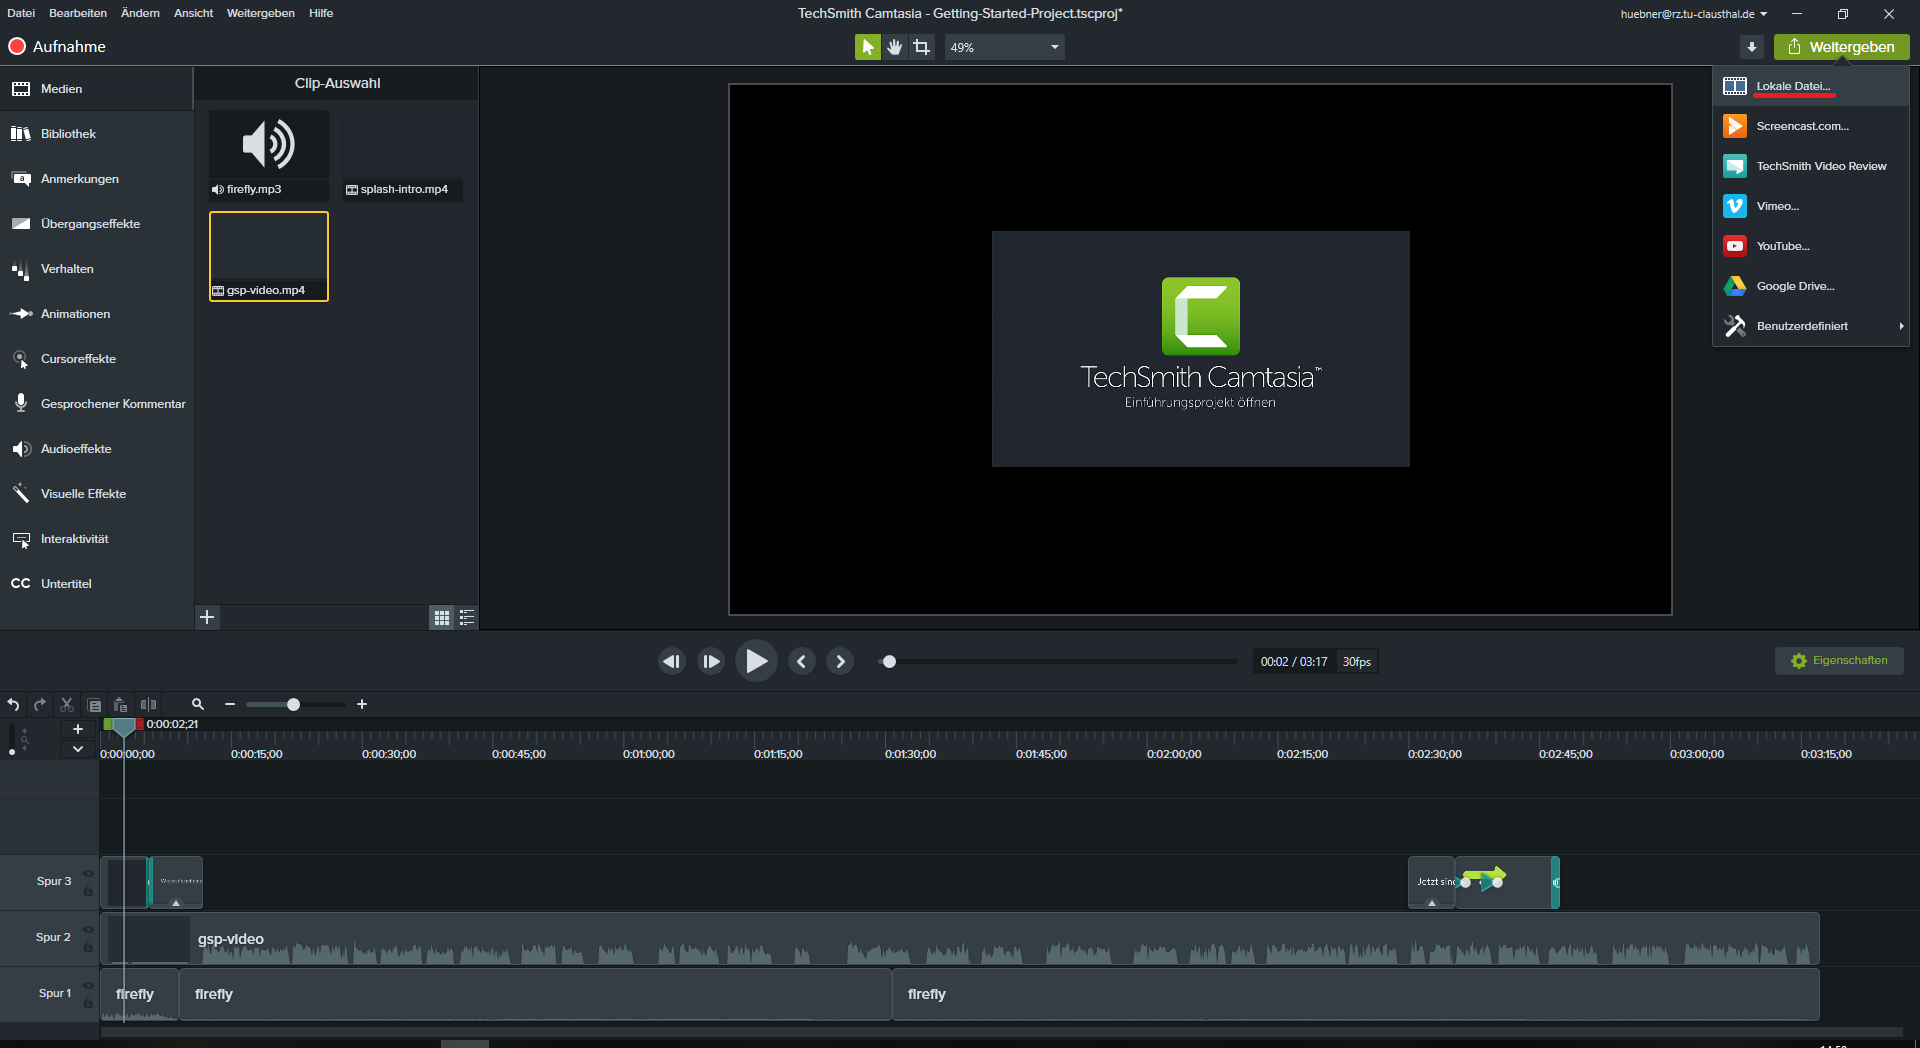Open the canvas zoom 49% dropdown

1004,47
